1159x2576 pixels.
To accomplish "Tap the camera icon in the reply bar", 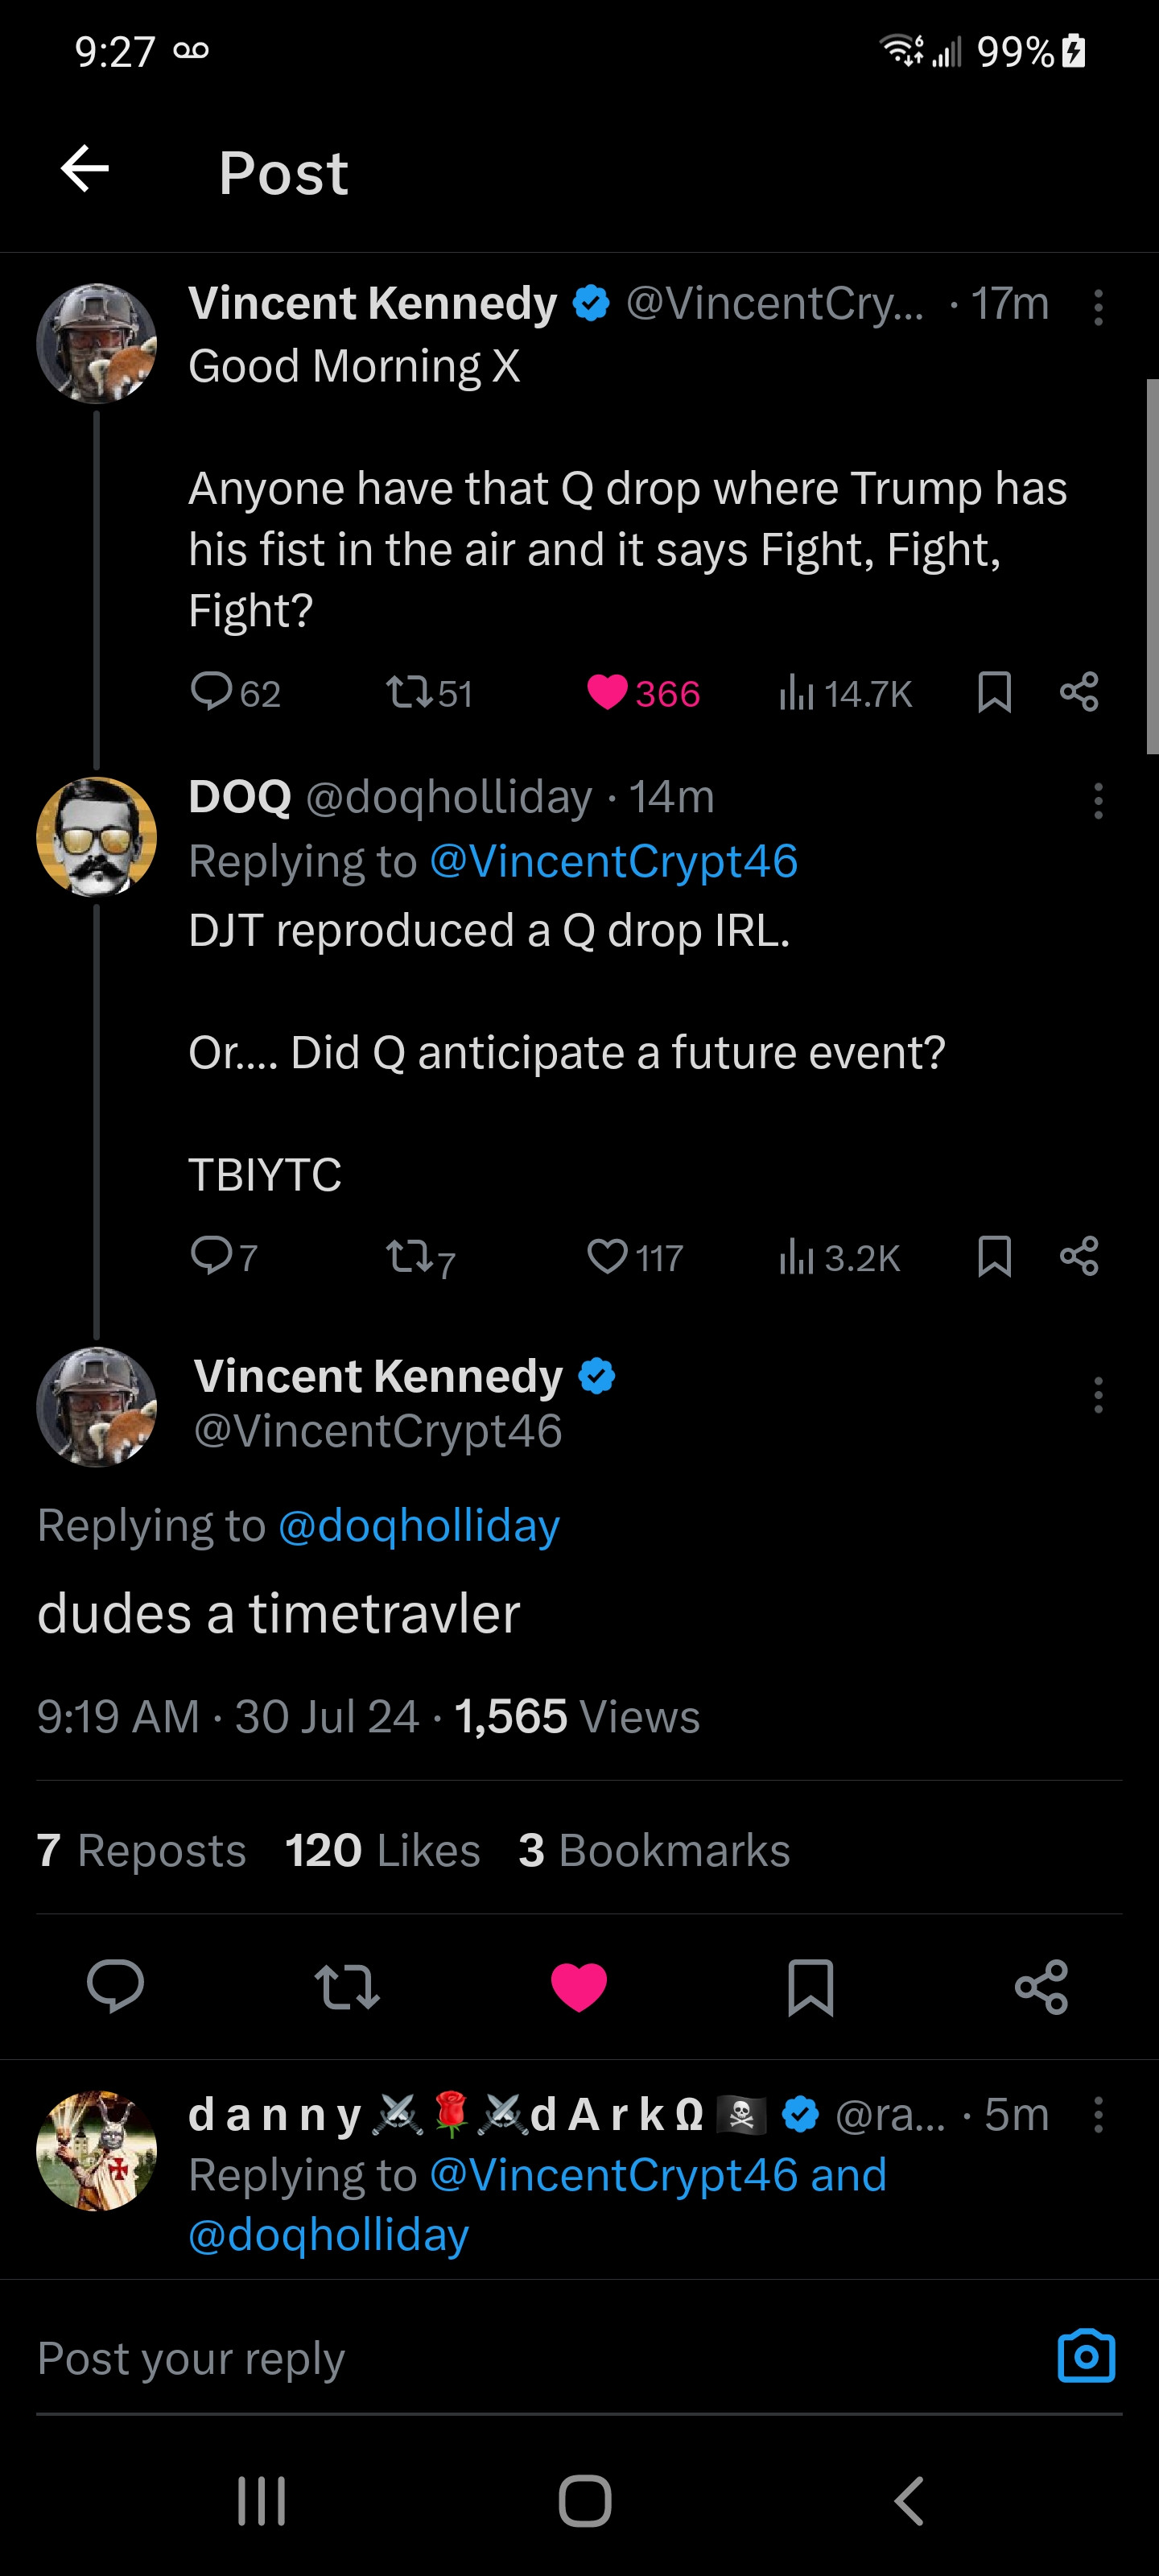I will [x=1086, y=2356].
